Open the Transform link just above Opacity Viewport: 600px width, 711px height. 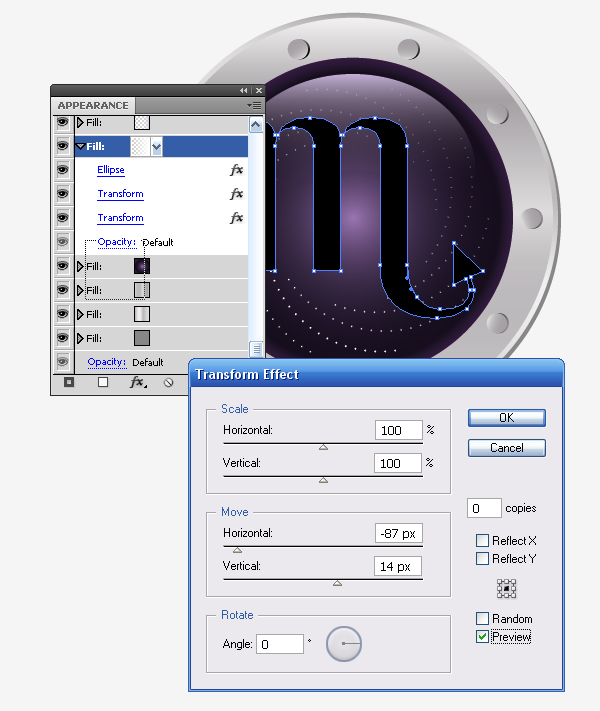coord(121,218)
